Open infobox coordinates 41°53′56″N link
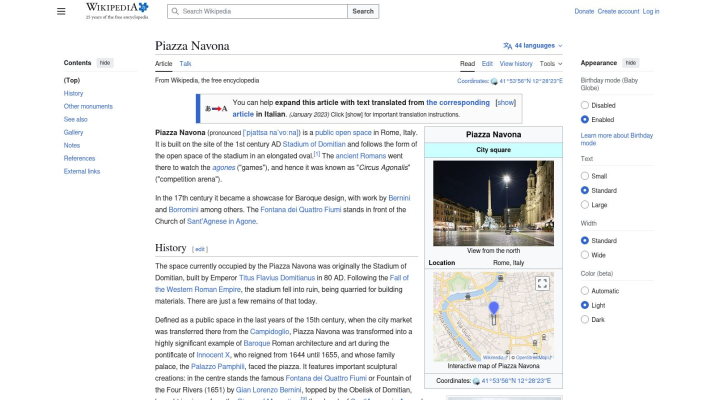Image resolution: width=720 pixels, height=400 pixels. (x=516, y=381)
